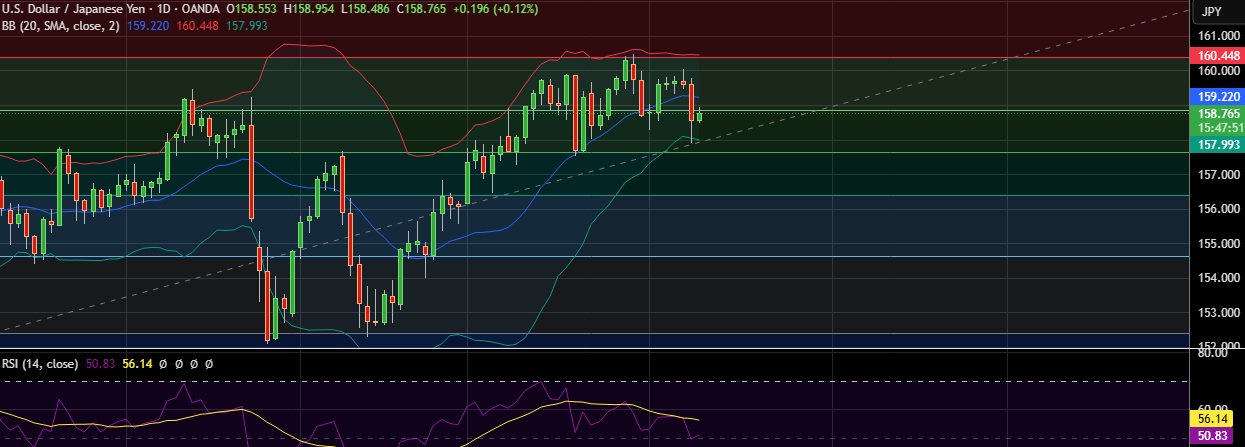Click the purple 50.83 value in RSI legend
Viewport: 1245px width, 447px height.
coord(99,365)
